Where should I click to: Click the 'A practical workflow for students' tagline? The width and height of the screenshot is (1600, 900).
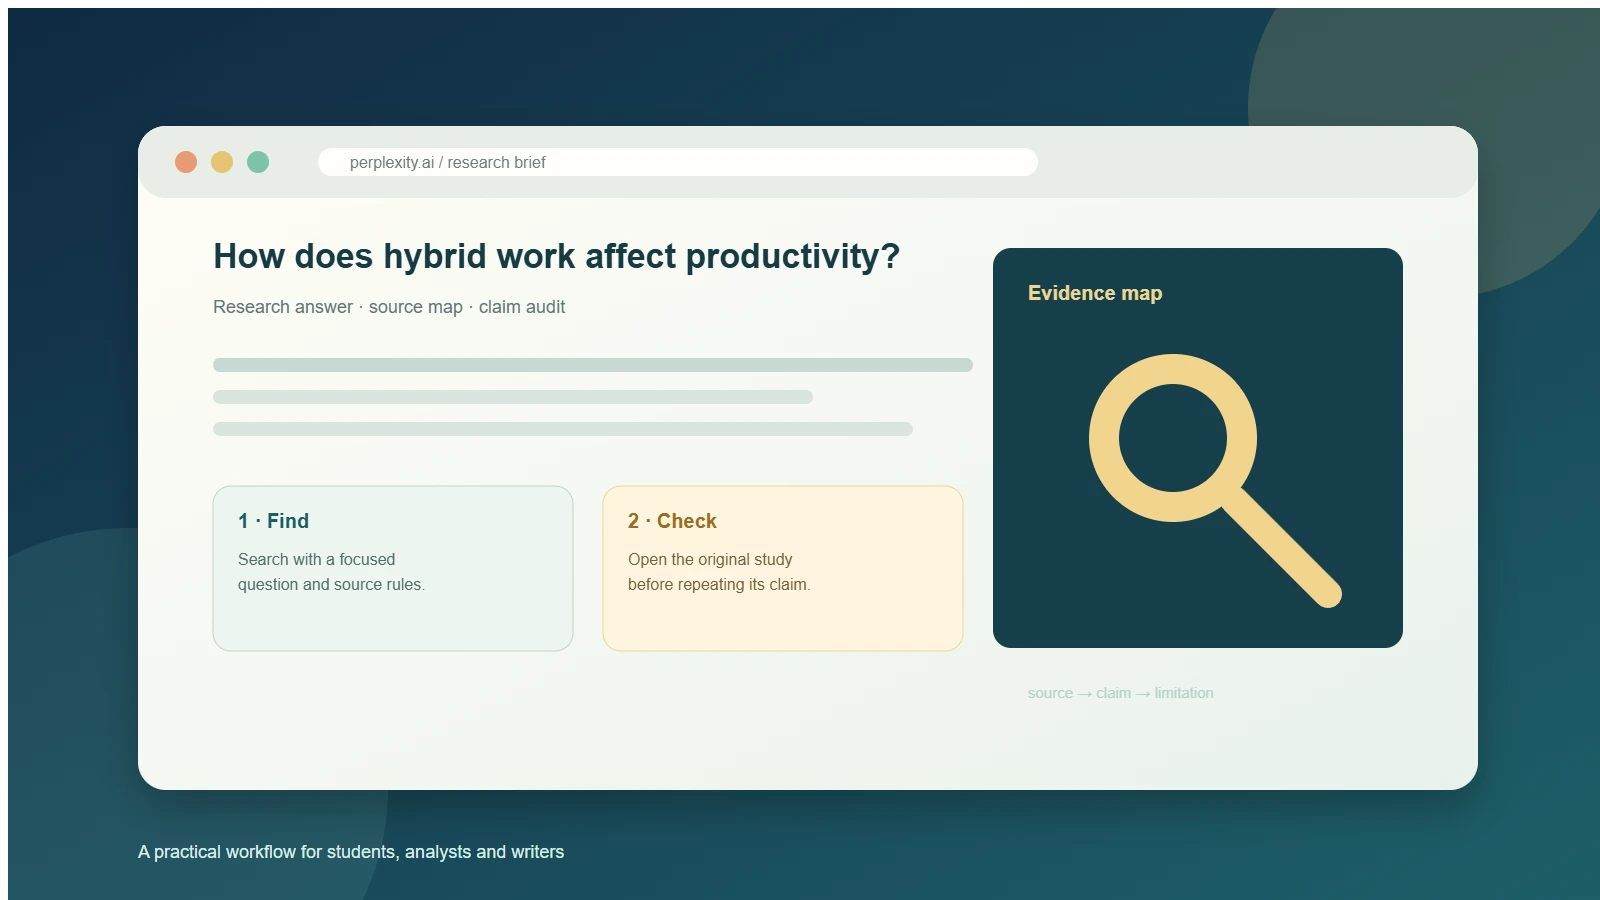click(351, 852)
